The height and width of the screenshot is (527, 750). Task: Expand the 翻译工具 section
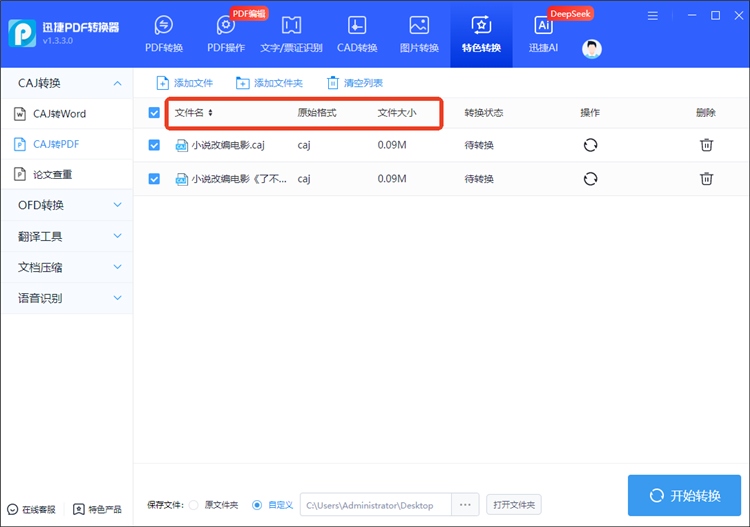(67, 236)
